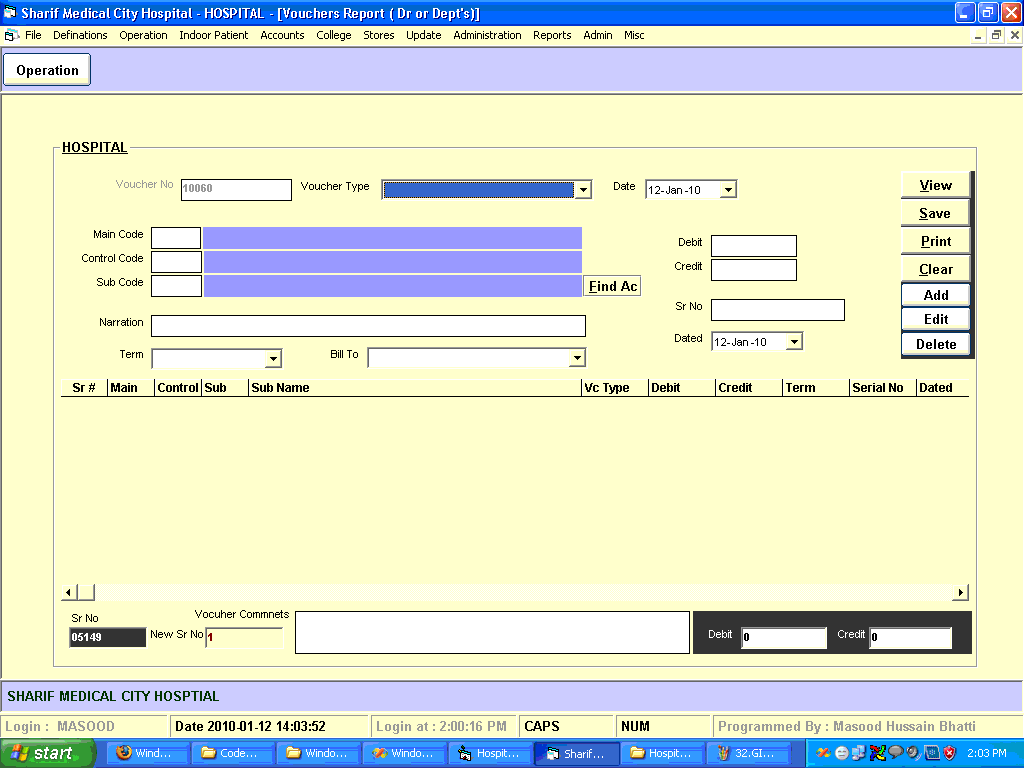Click the grid scrollbar right arrow
This screenshot has height=768, width=1024.
(x=960, y=593)
